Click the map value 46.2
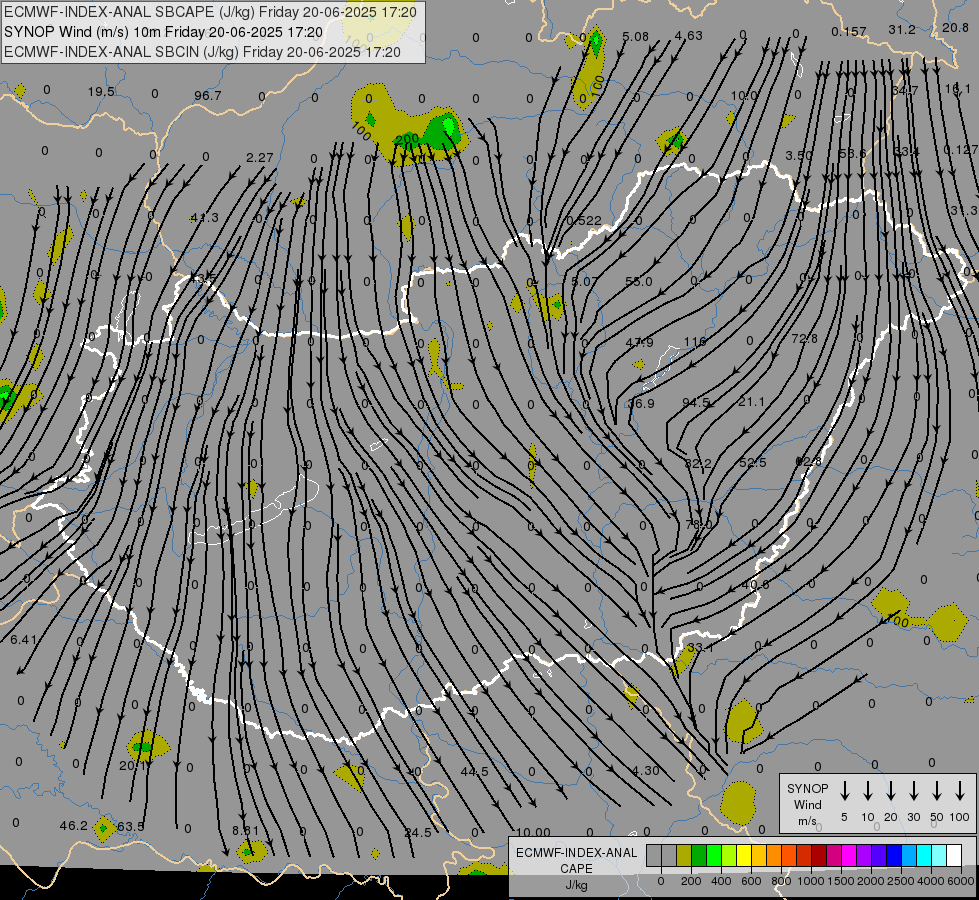979x900 pixels. click(74, 826)
